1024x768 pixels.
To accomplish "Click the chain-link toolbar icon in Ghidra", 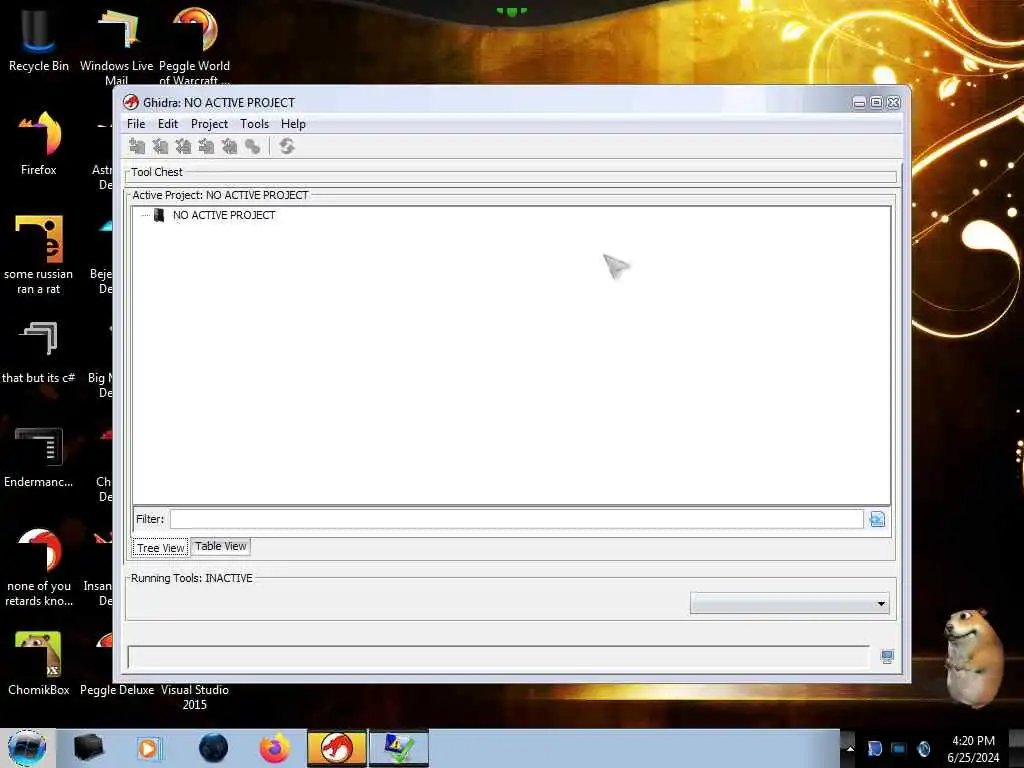I will point(253,146).
